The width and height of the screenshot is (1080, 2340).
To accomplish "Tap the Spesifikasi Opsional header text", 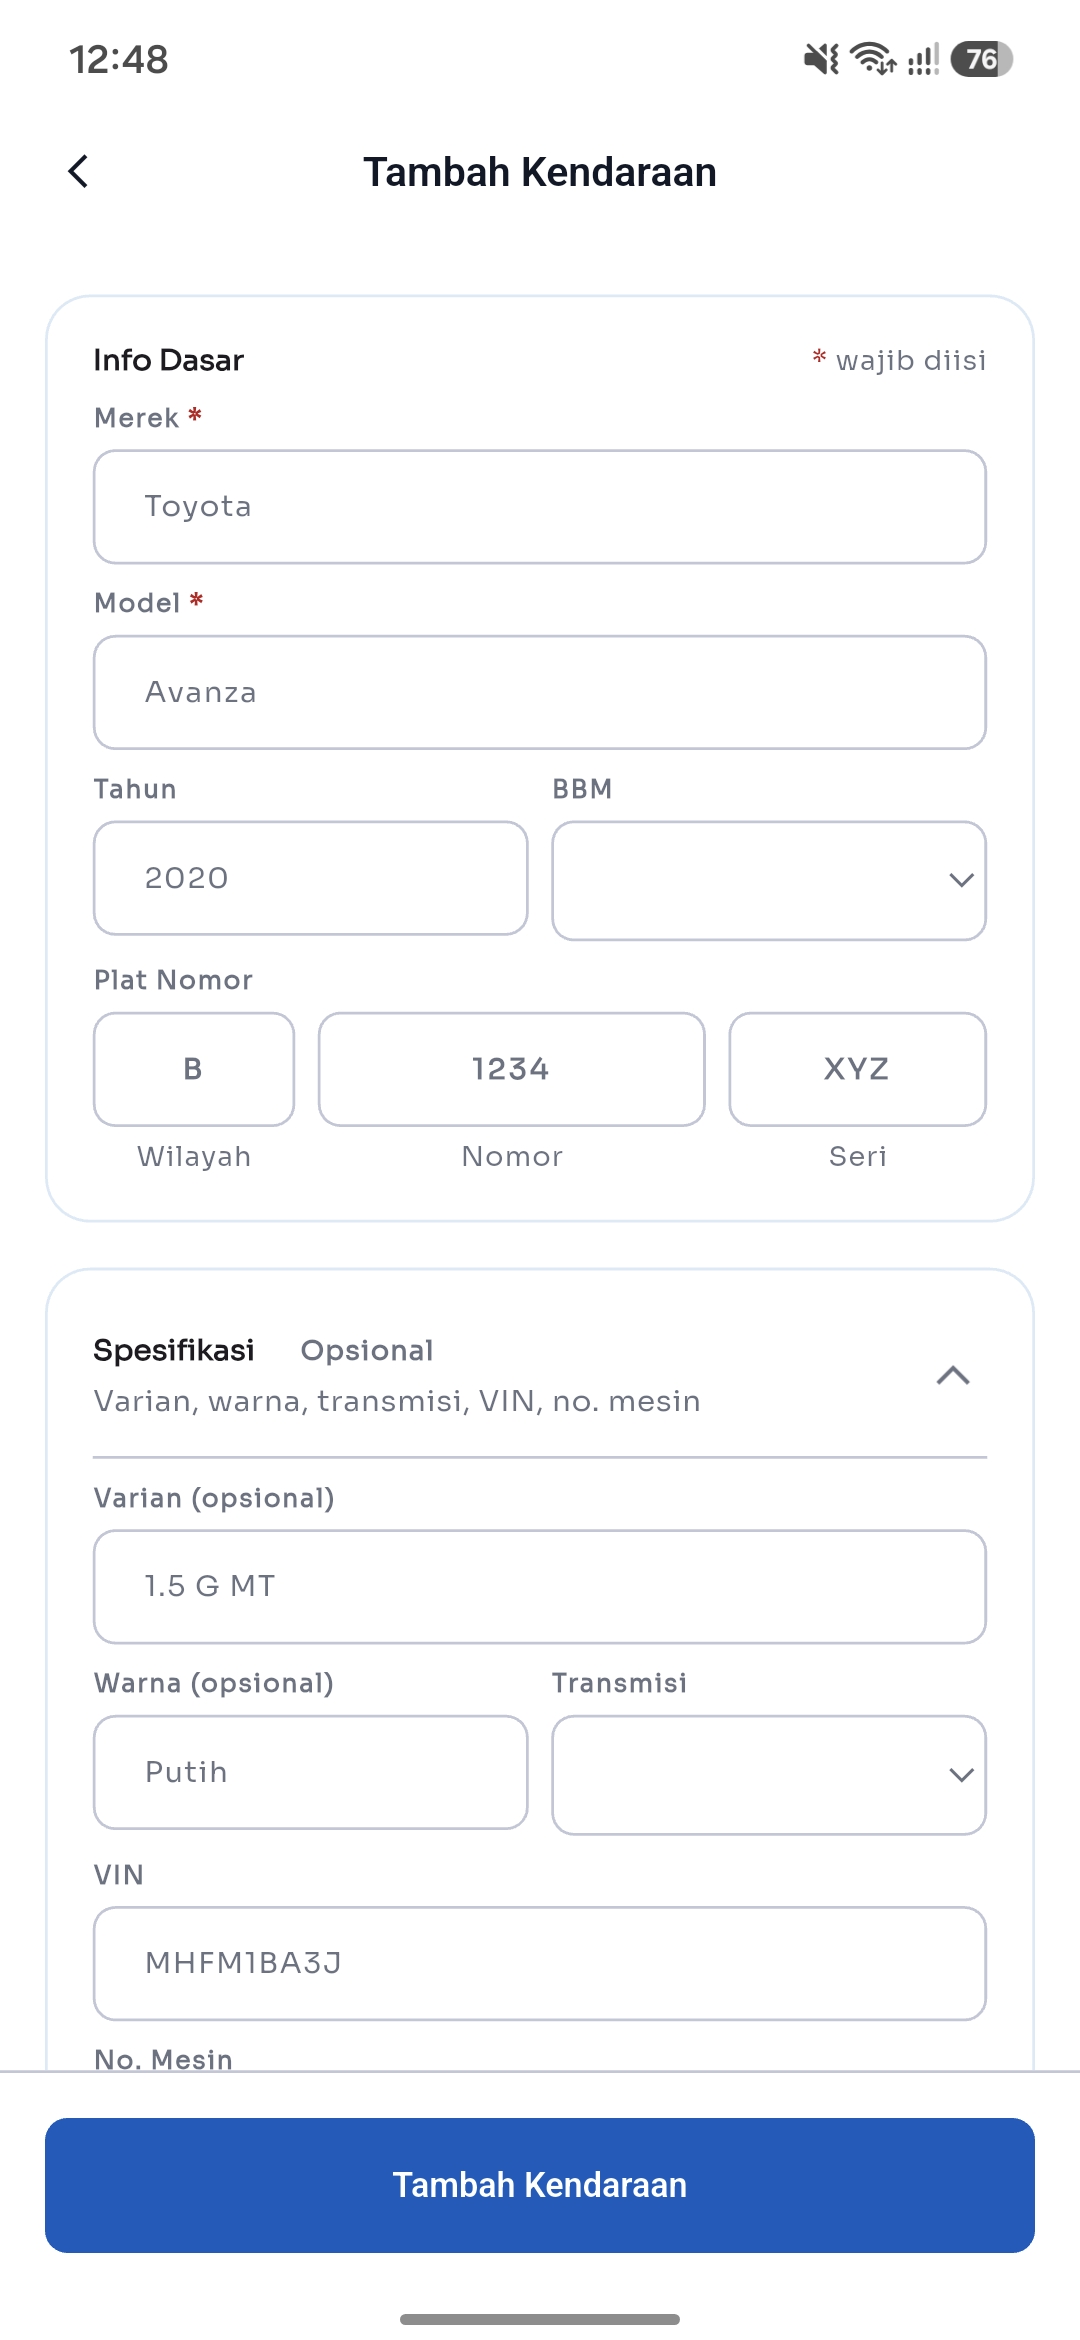I will 263,1350.
